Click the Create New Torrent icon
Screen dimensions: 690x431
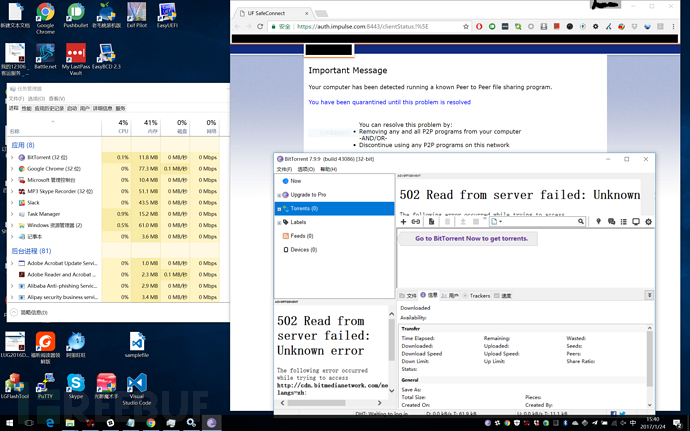click(431, 221)
